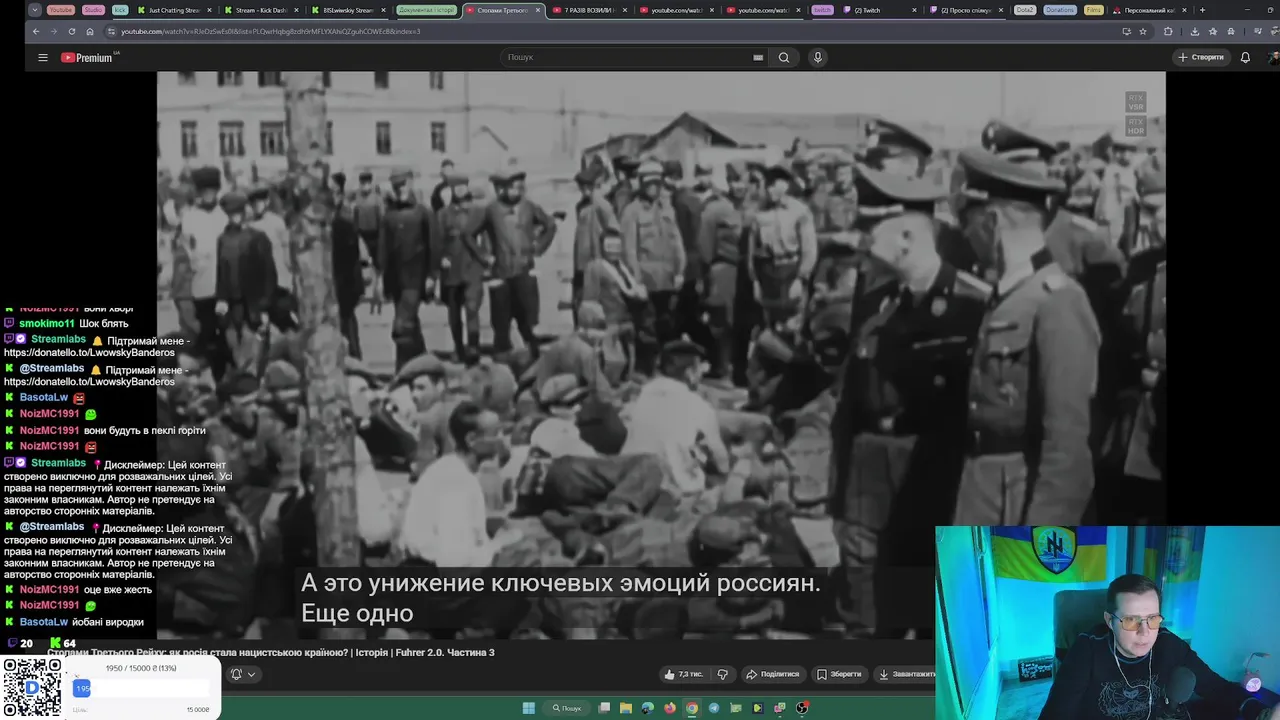Click smokimo11 username in chat
Screen dimensions: 1280x720
(x=46, y=324)
